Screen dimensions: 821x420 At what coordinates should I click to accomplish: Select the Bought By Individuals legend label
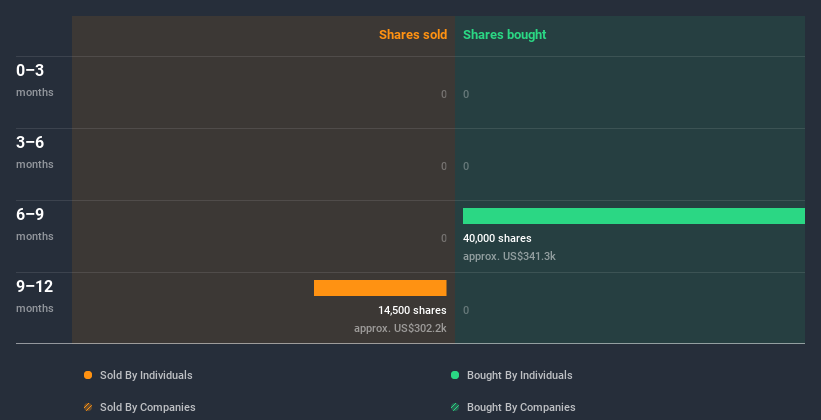click(519, 375)
